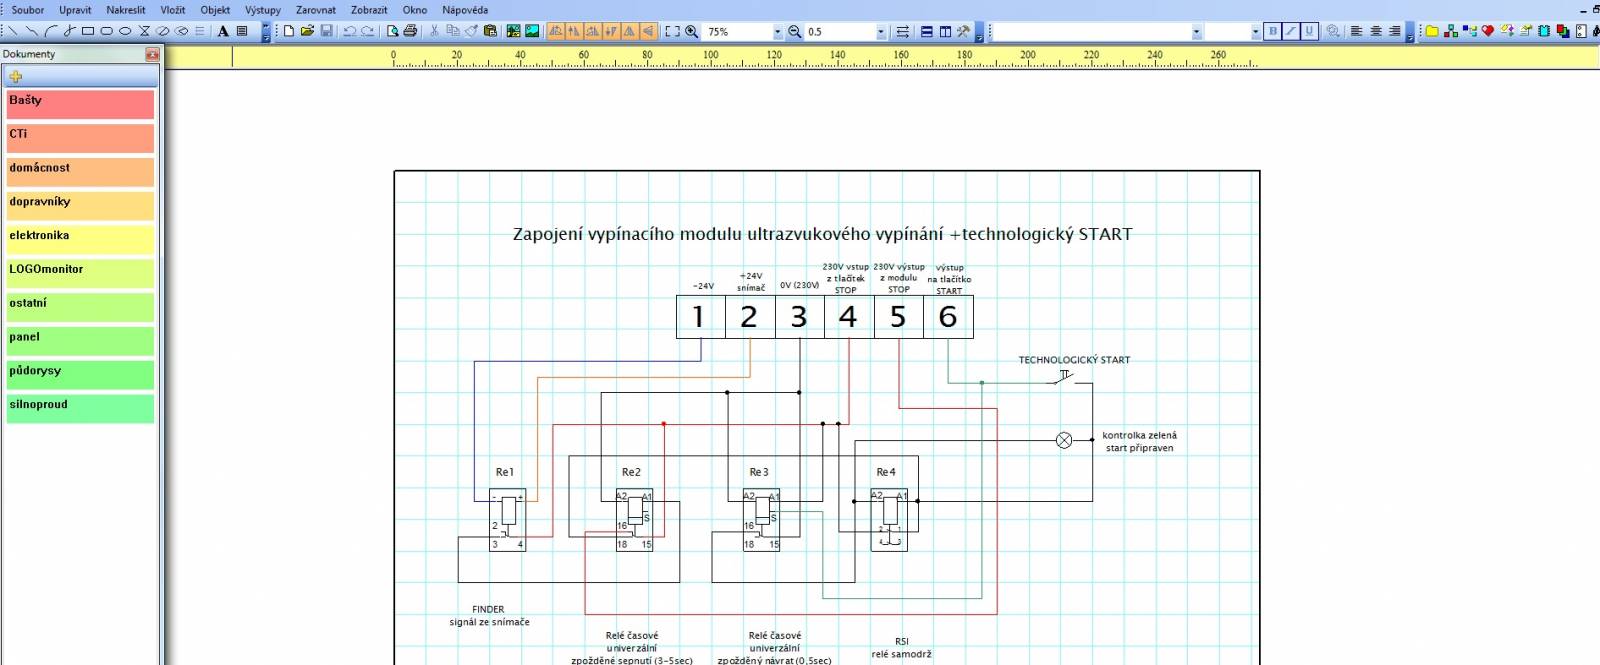Viewport: 1600px width, 665px height.
Task: Align text to the right
Action: click(x=1395, y=31)
